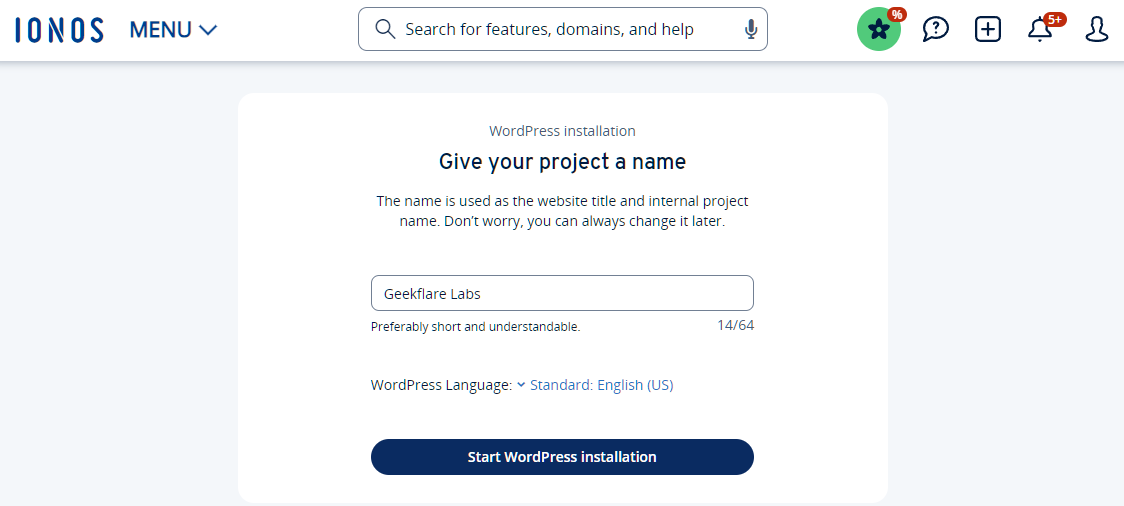
Task: Click the 'WordPress Language:' label
Action: tap(442, 385)
